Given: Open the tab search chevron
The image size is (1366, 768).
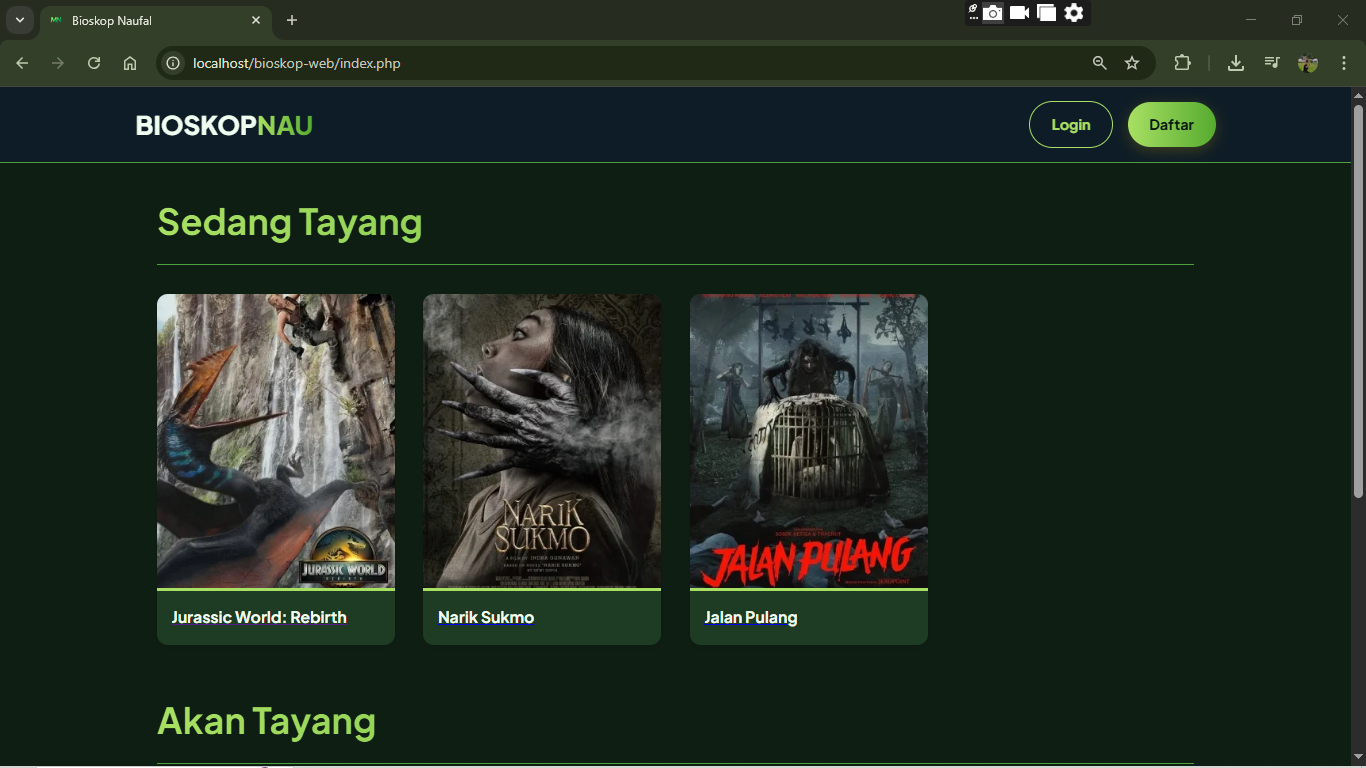Looking at the screenshot, I should (19, 20).
